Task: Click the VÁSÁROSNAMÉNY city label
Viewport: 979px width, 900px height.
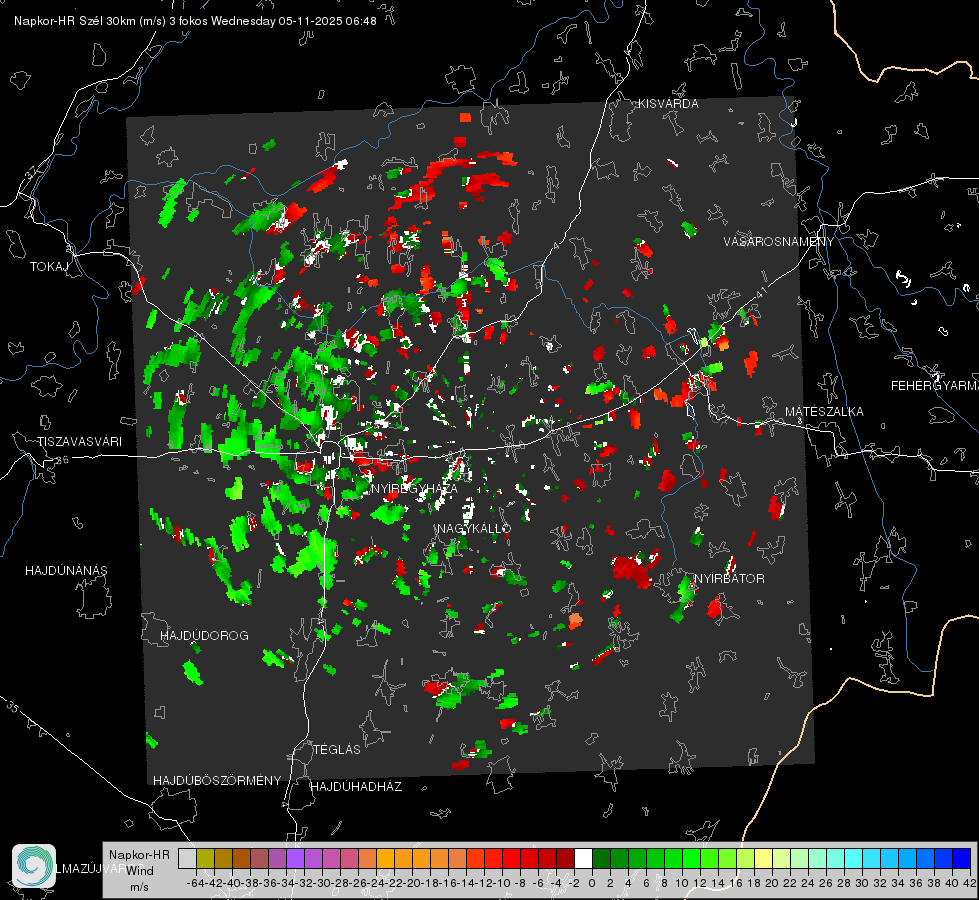Action: 779,242
